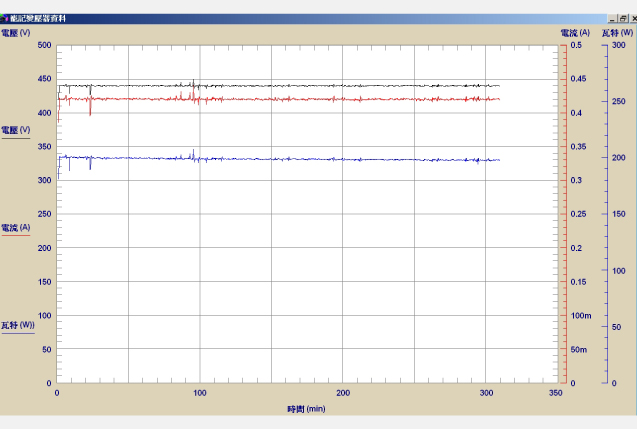Image resolution: width=637 pixels, height=429 pixels.
Task: Click the 時間 (min) x-axis label
Action: [306, 409]
